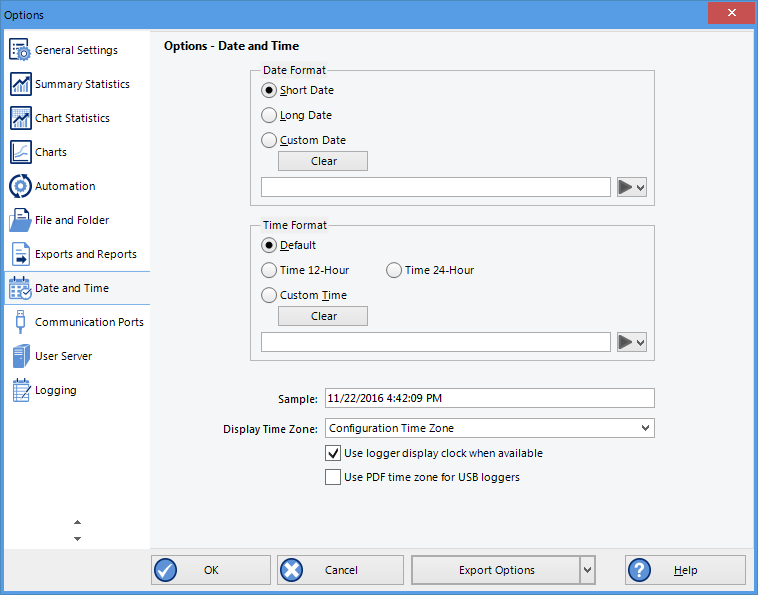Open the Export Options dropdown arrow

click(x=587, y=570)
